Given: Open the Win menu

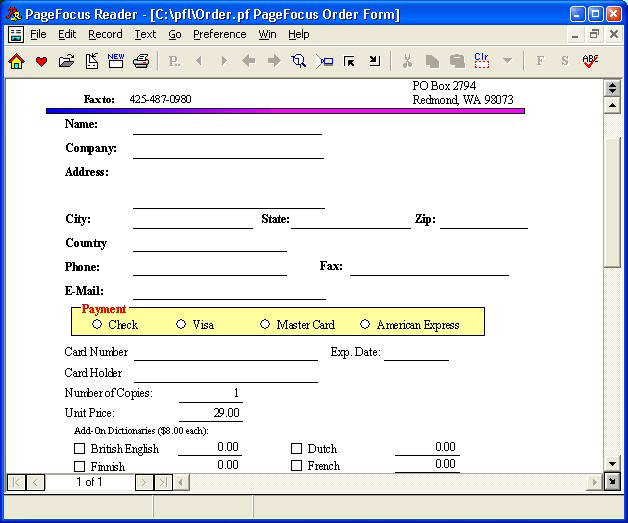Looking at the screenshot, I should coord(267,34).
